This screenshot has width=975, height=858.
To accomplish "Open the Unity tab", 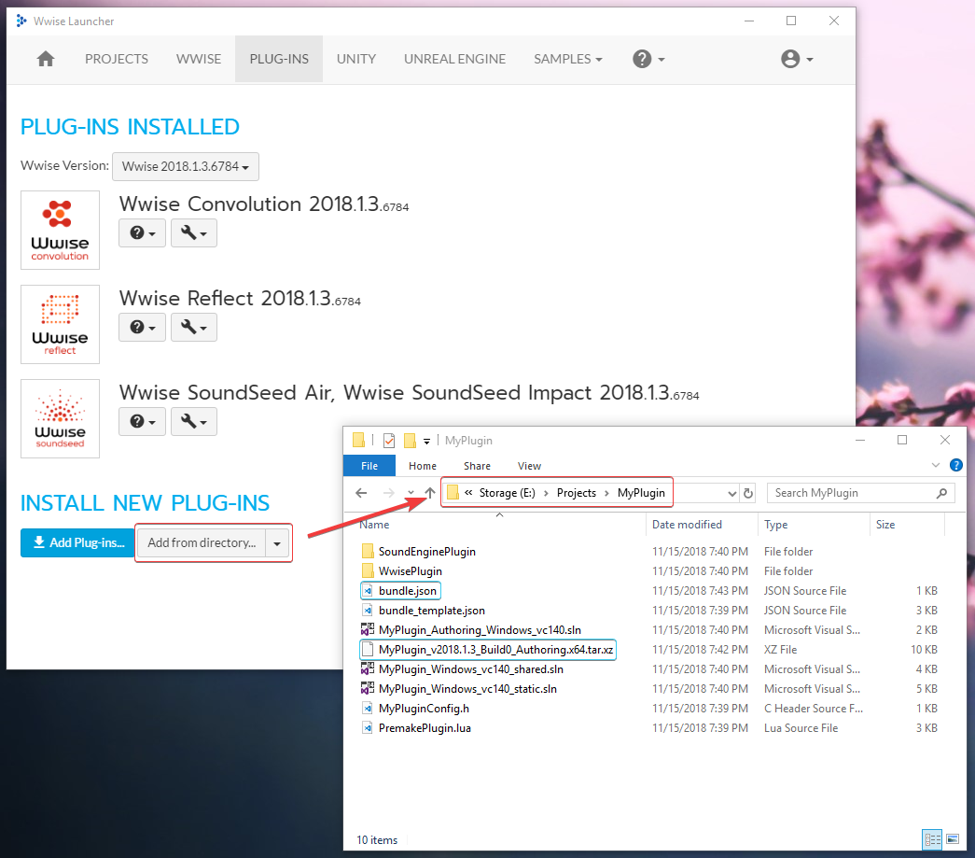I will (x=356, y=59).
